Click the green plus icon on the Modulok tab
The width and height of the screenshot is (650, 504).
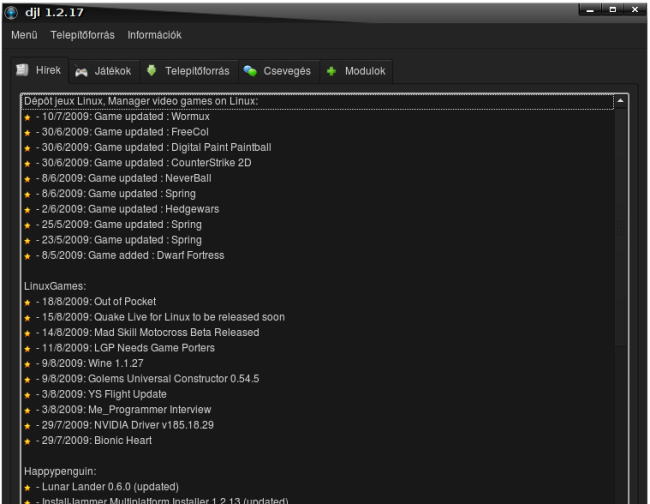(x=332, y=72)
